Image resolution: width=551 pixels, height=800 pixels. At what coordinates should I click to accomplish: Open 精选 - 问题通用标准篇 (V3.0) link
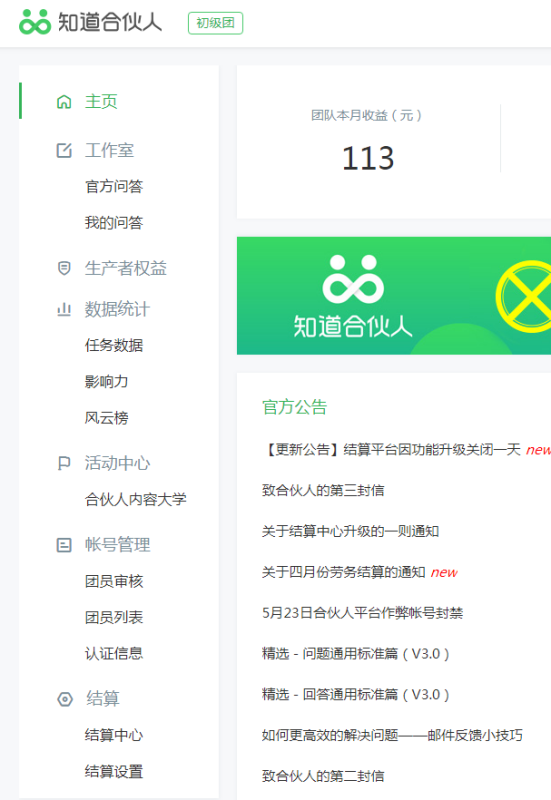click(x=356, y=654)
